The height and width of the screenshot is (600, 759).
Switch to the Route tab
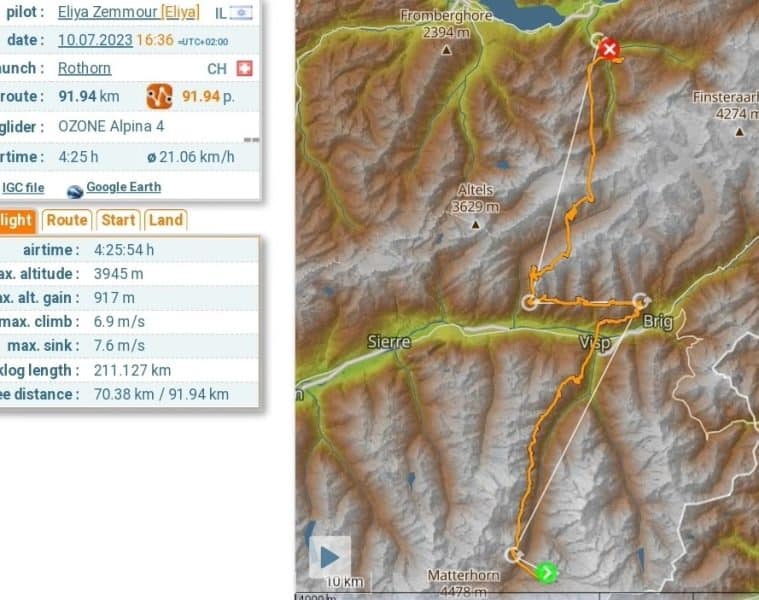click(67, 220)
